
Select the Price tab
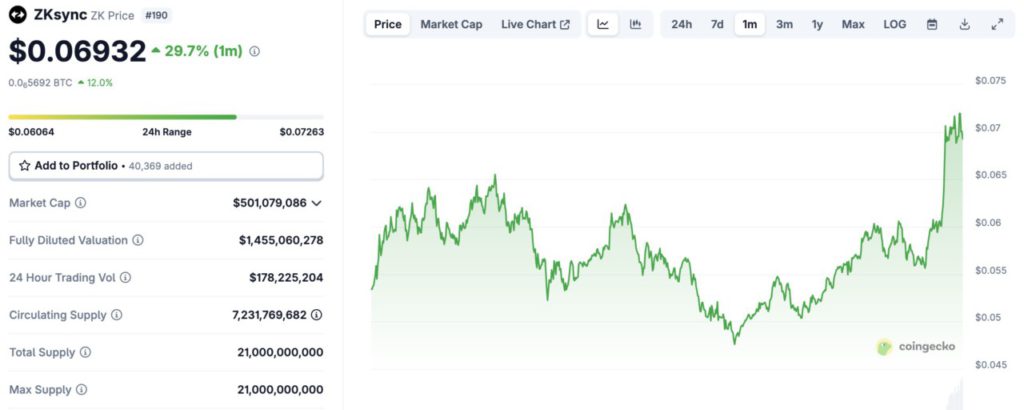[x=387, y=24]
